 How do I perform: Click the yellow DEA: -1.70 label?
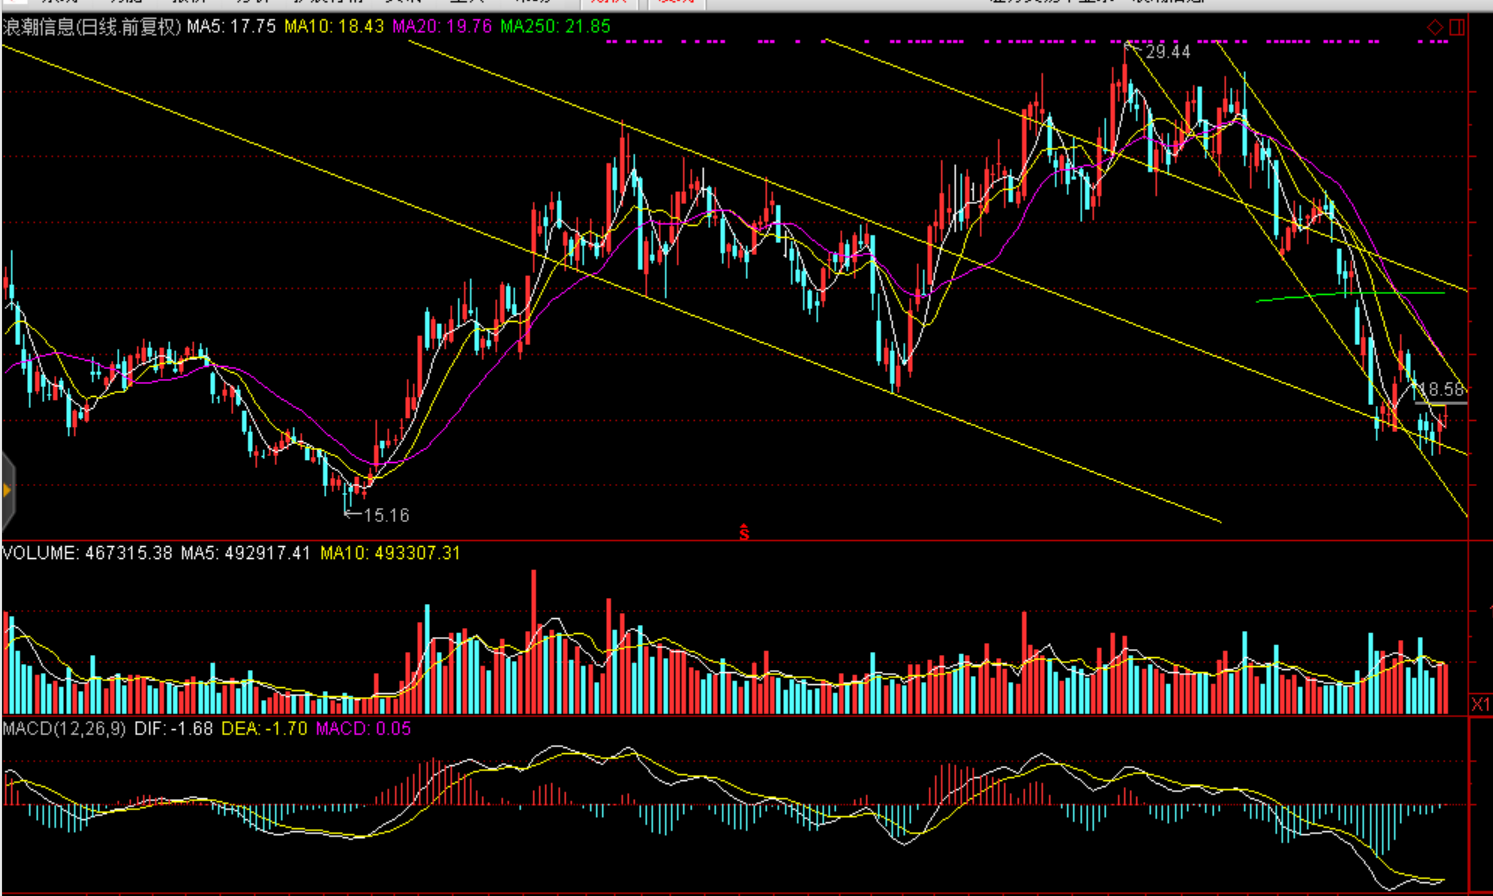(264, 729)
